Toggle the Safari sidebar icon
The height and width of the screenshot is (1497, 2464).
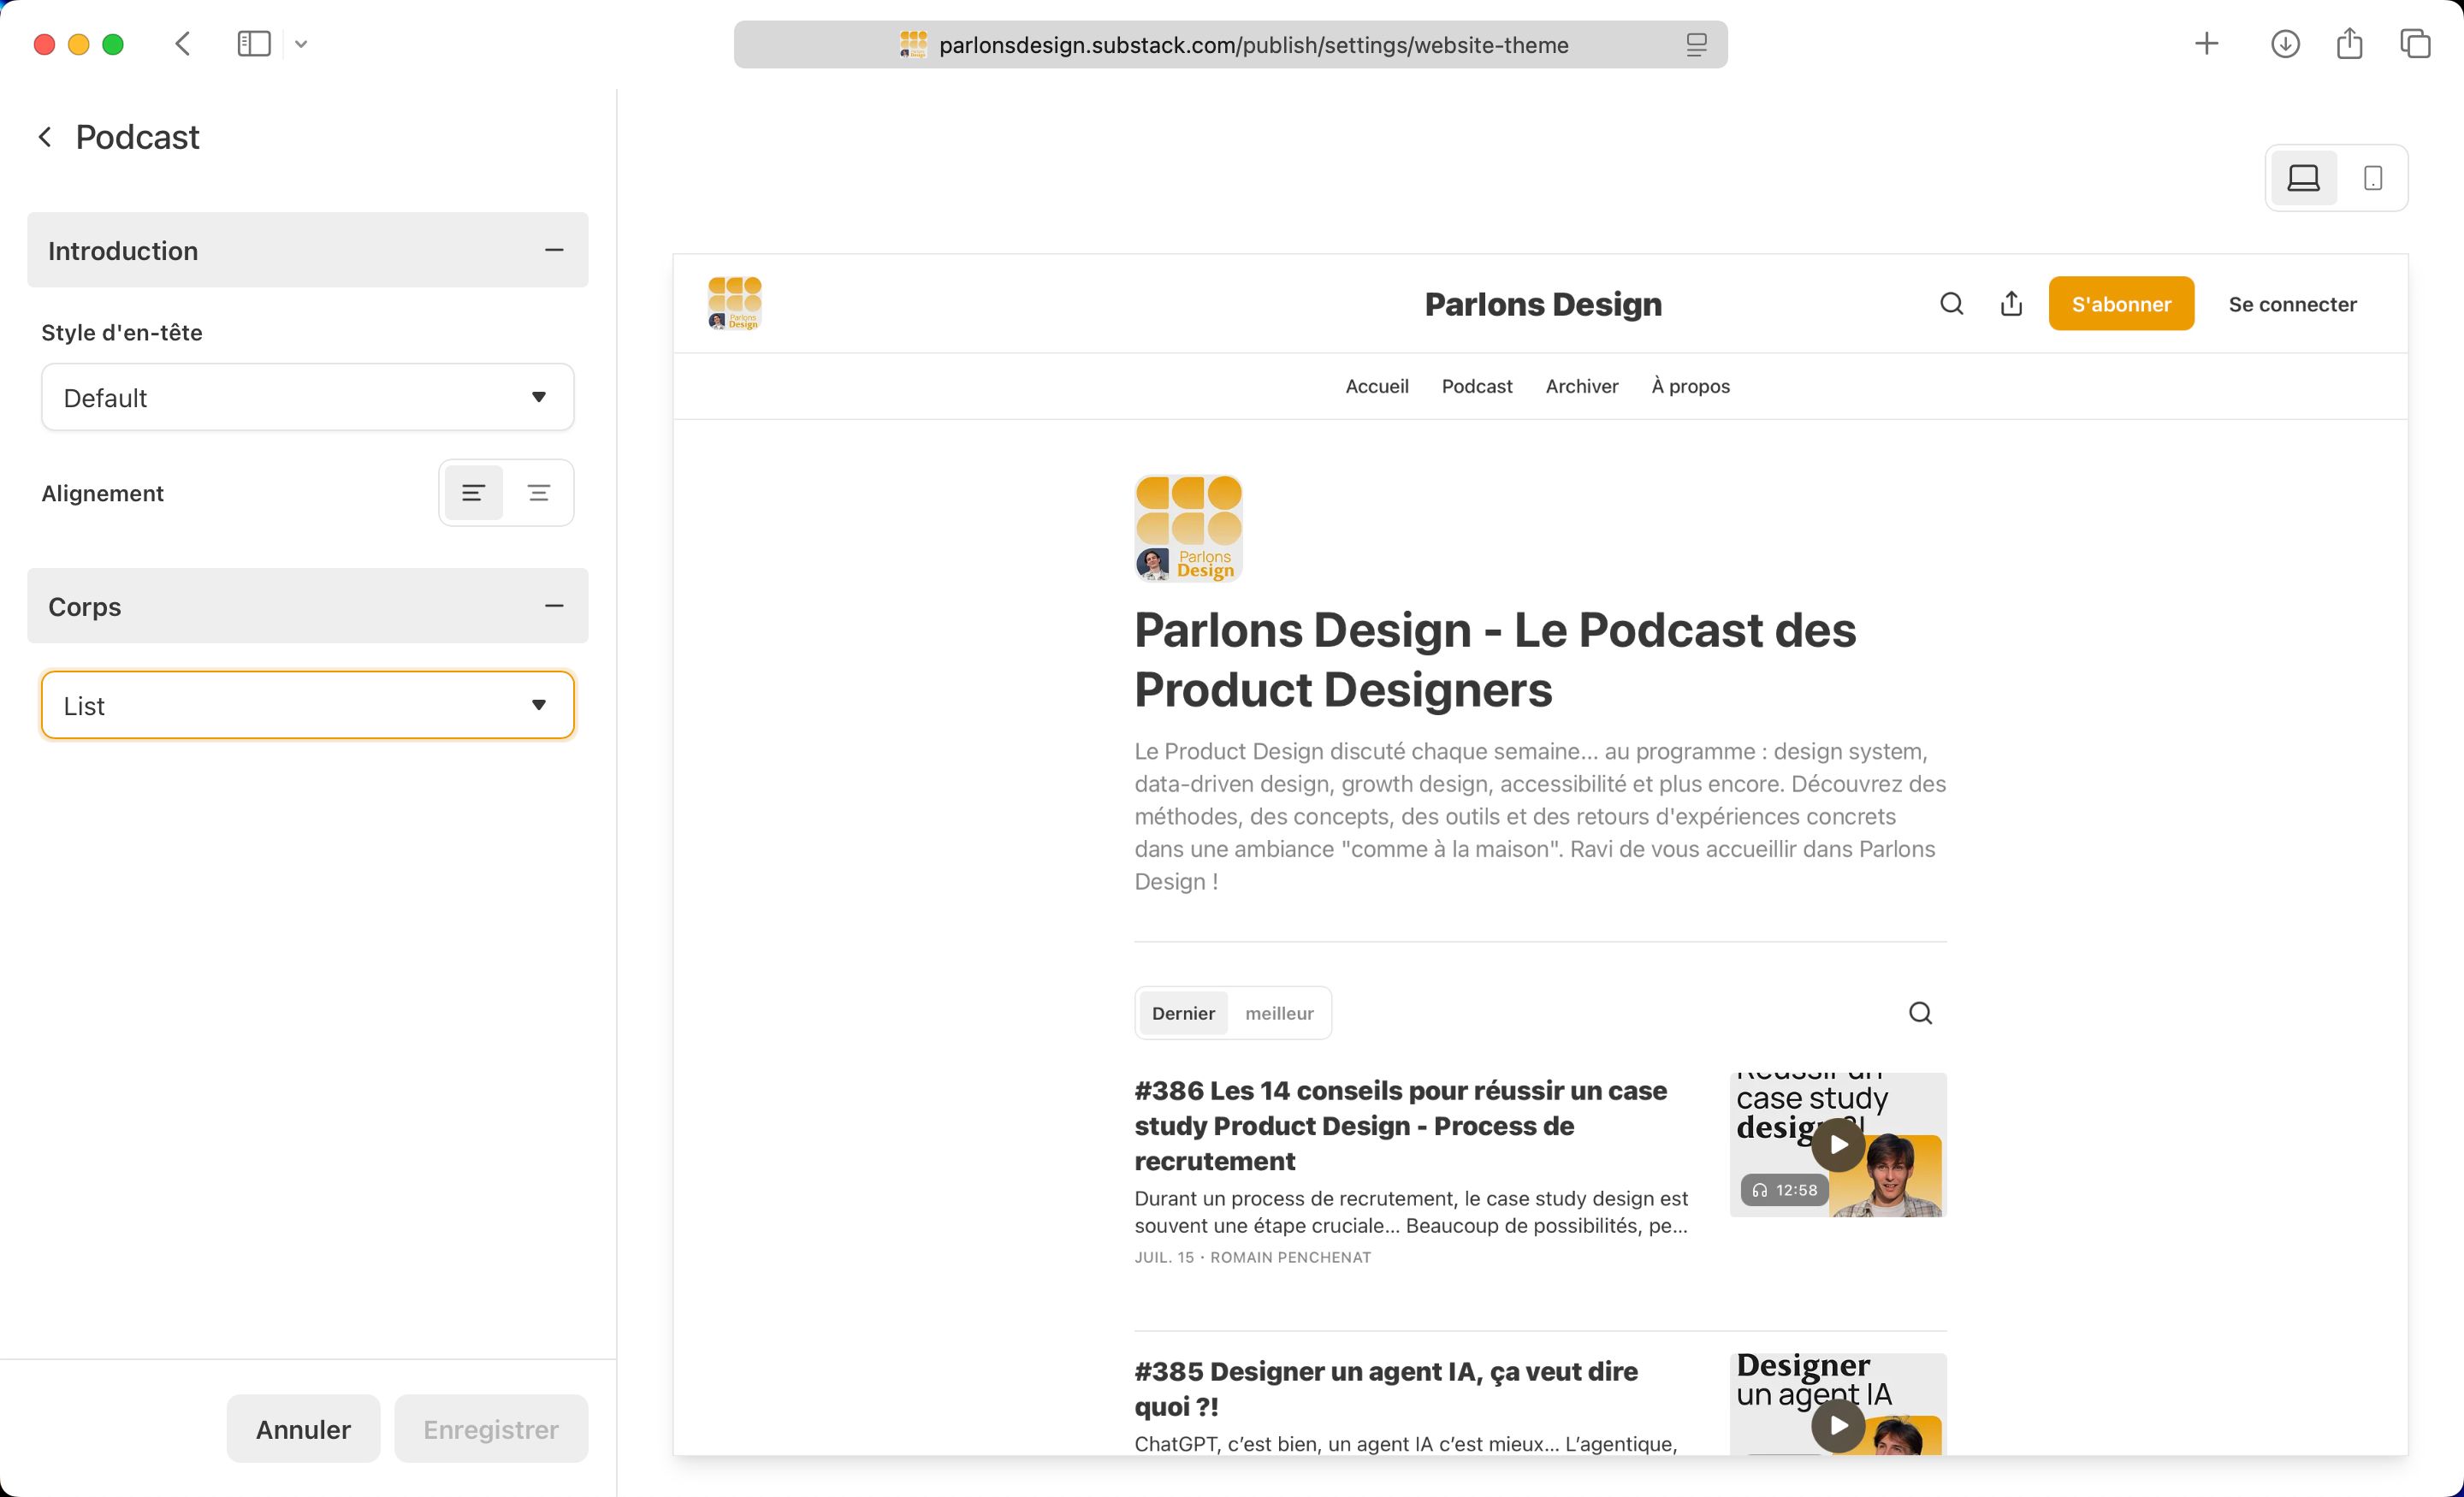coord(254,44)
